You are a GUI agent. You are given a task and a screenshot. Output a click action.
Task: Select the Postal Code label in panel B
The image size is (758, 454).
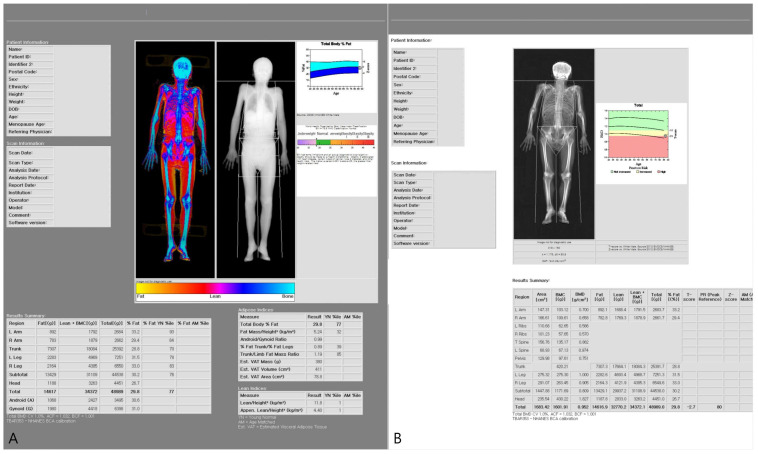405,76
